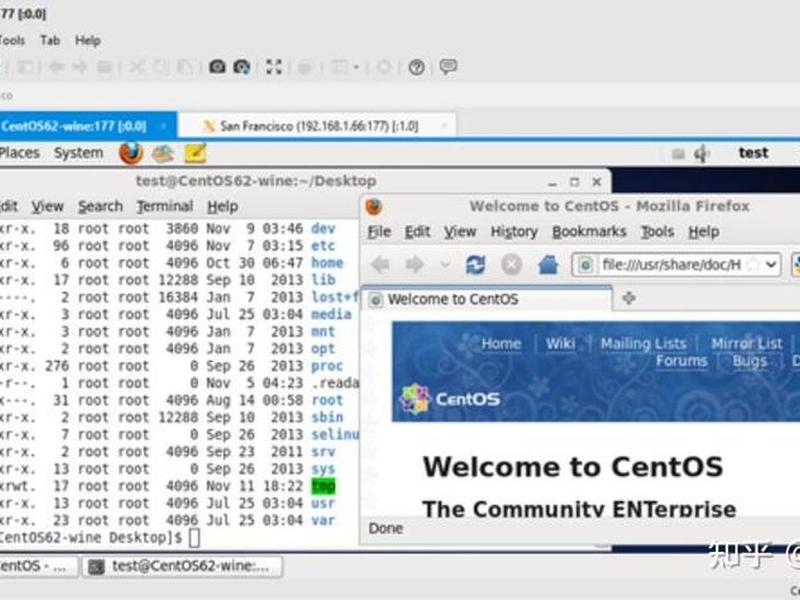Click the grayed-out left arrow in top toolbar
The width and height of the screenshot is (800, 600).
tap(56, 67)
